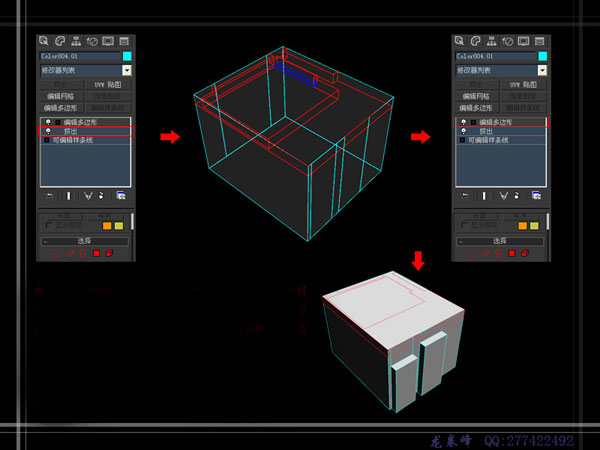Select 编辑多边形 entry in right modifier stack

(498, 122)
